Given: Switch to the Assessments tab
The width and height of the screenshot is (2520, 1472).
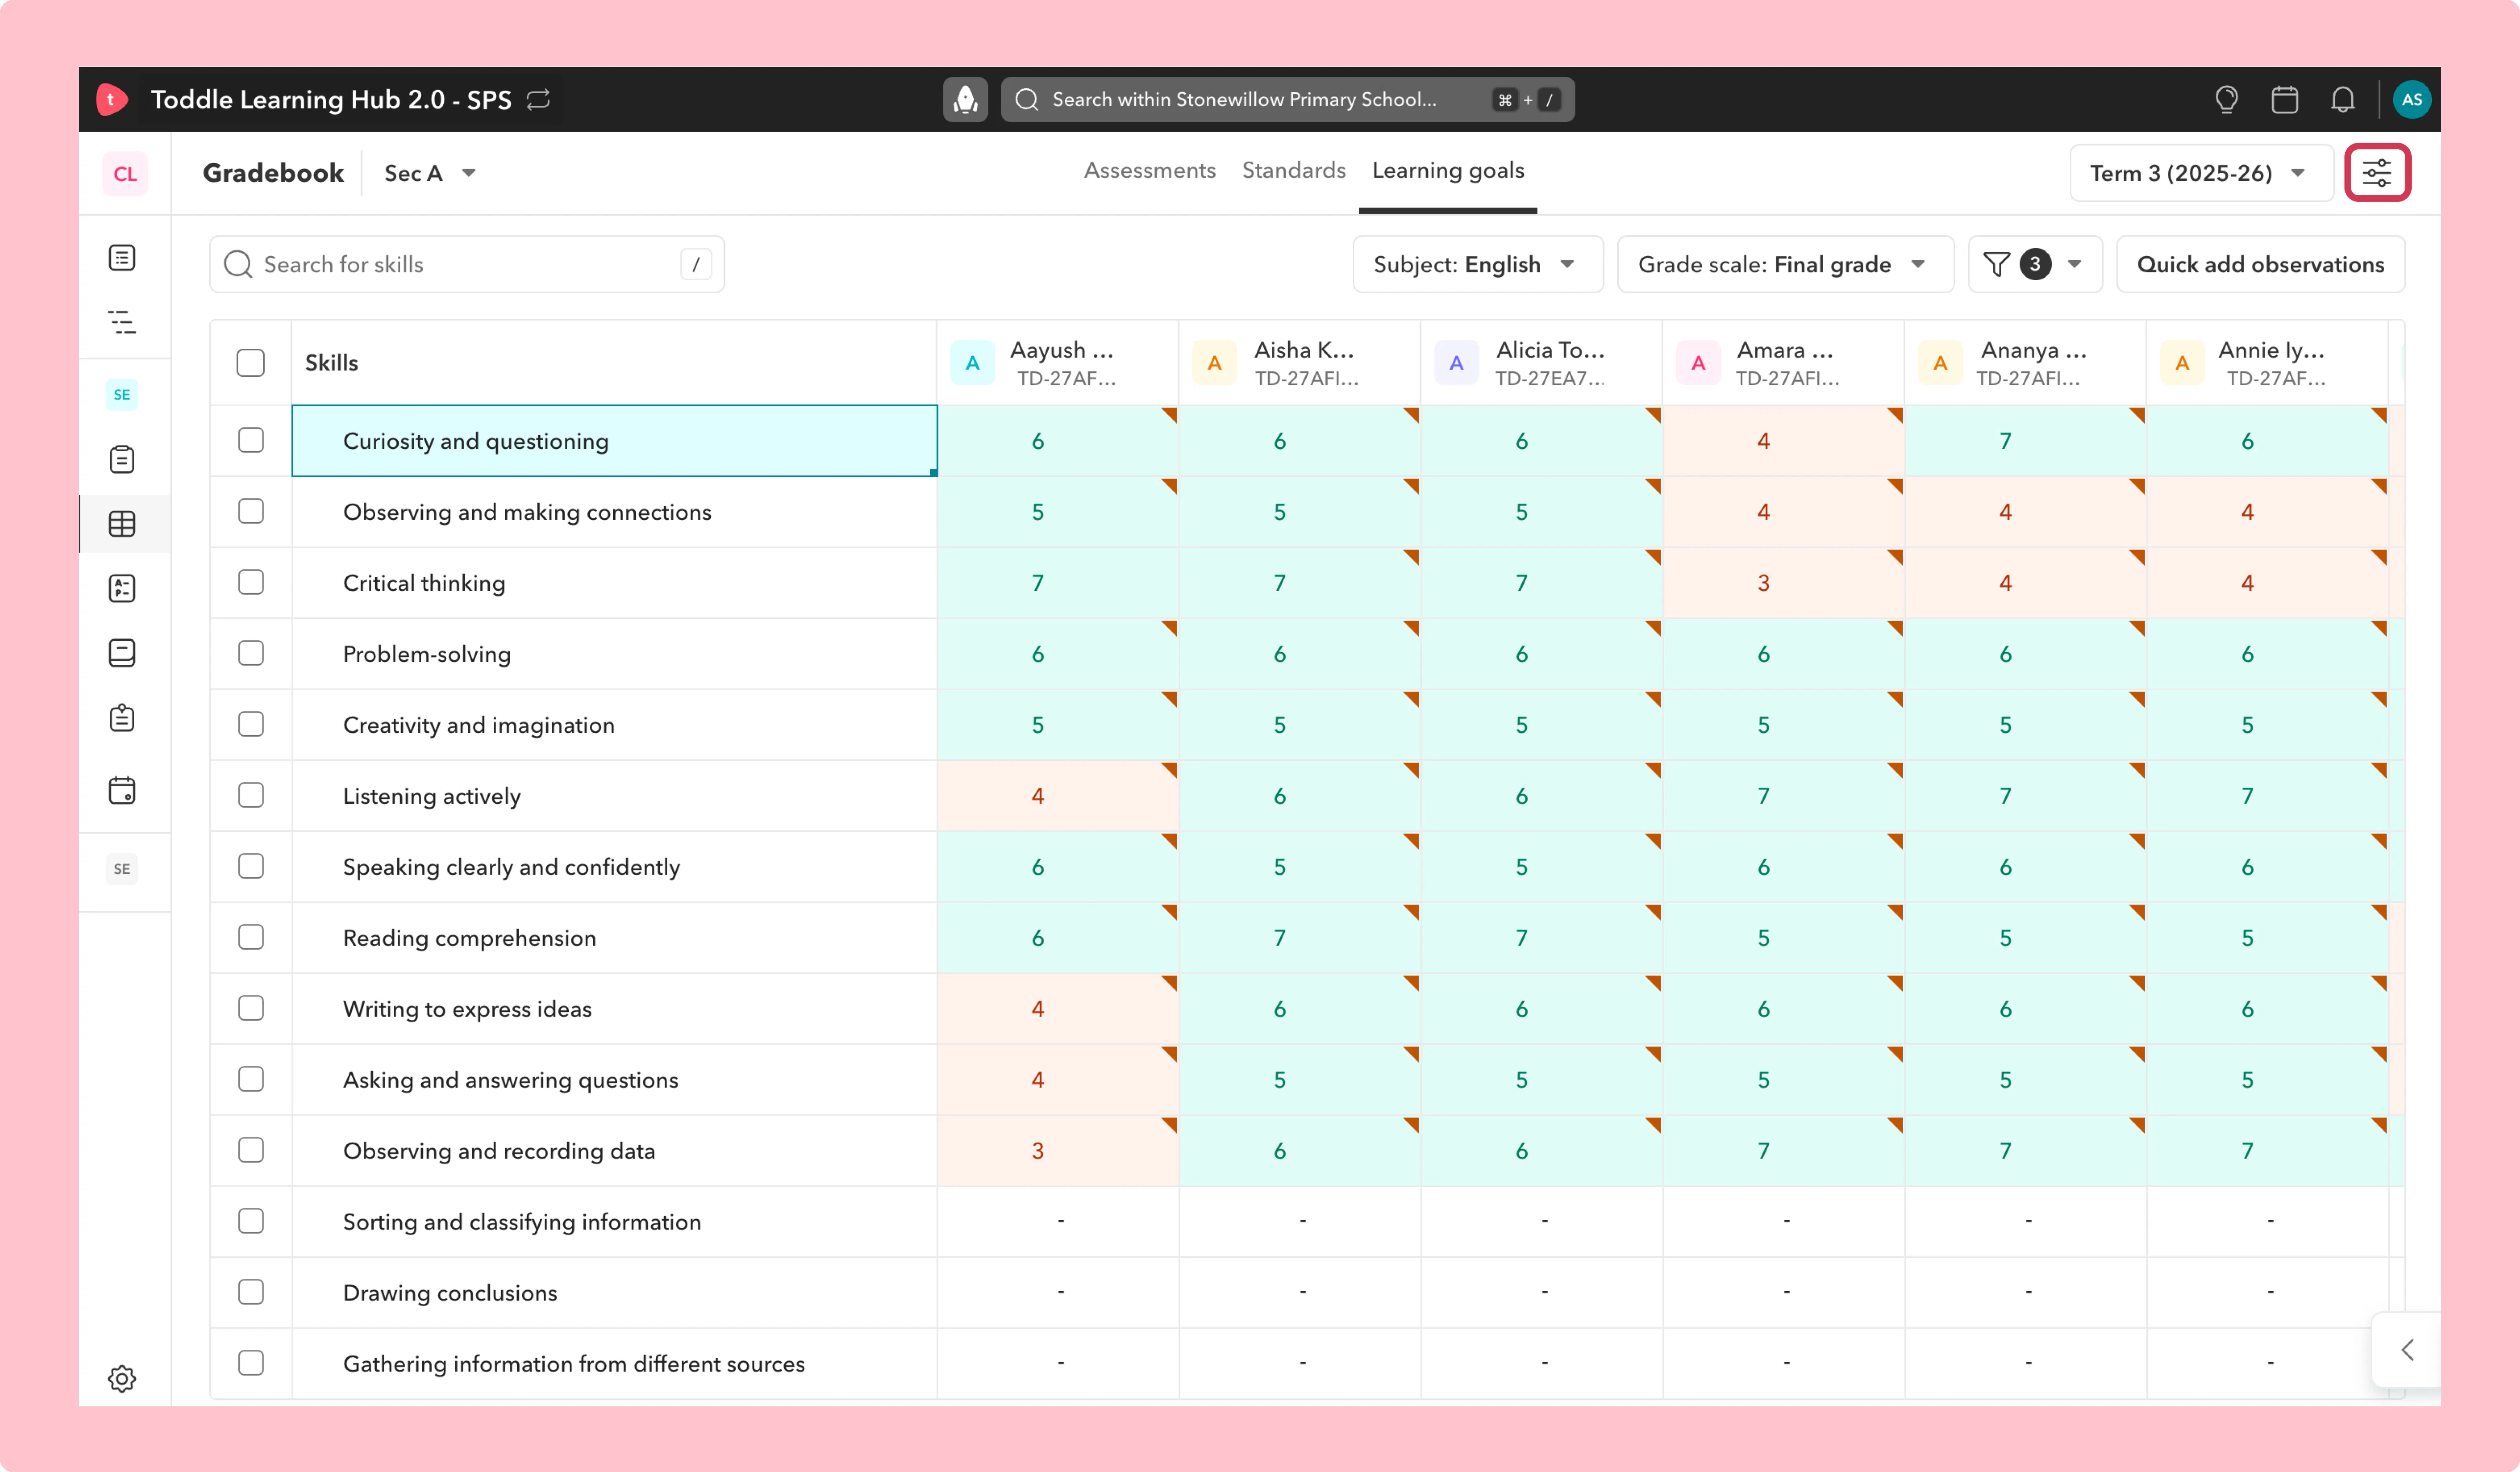Looking at the screenshot, I should tap(1150, 171).
